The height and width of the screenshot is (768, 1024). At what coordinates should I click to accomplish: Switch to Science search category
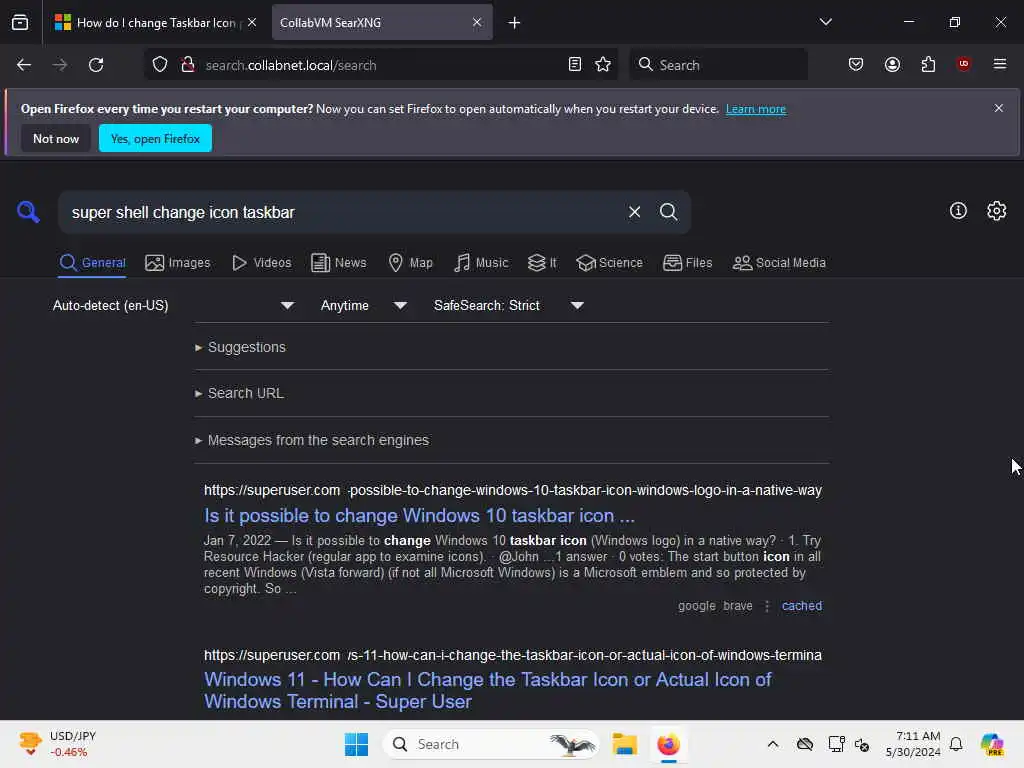click(x=609, y=263)
